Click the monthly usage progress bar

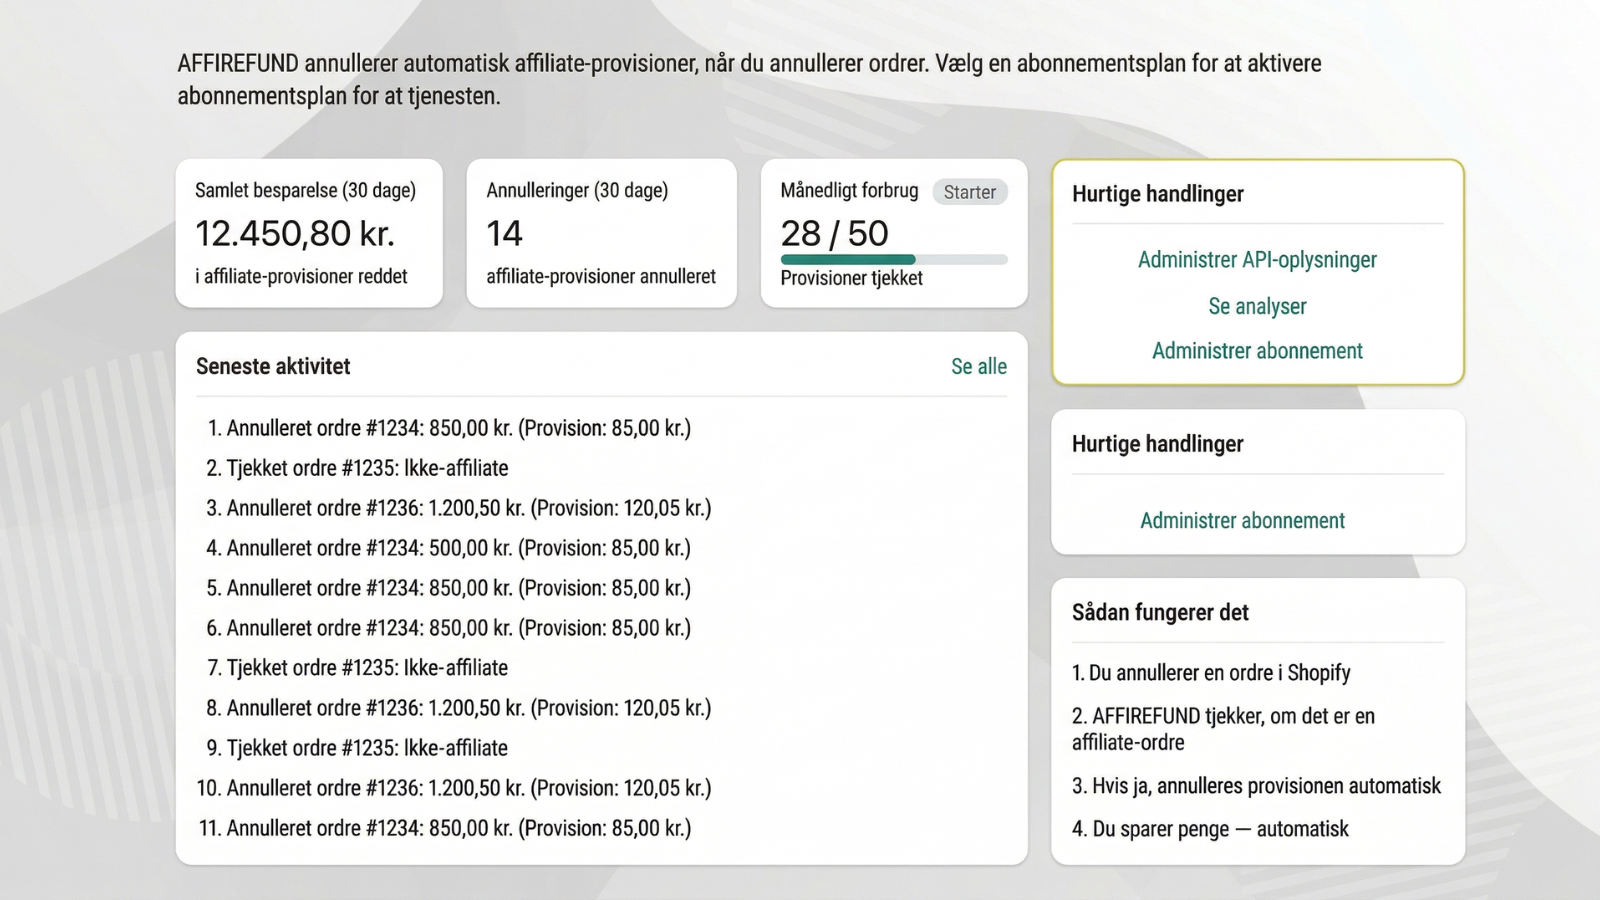[894, 259]
